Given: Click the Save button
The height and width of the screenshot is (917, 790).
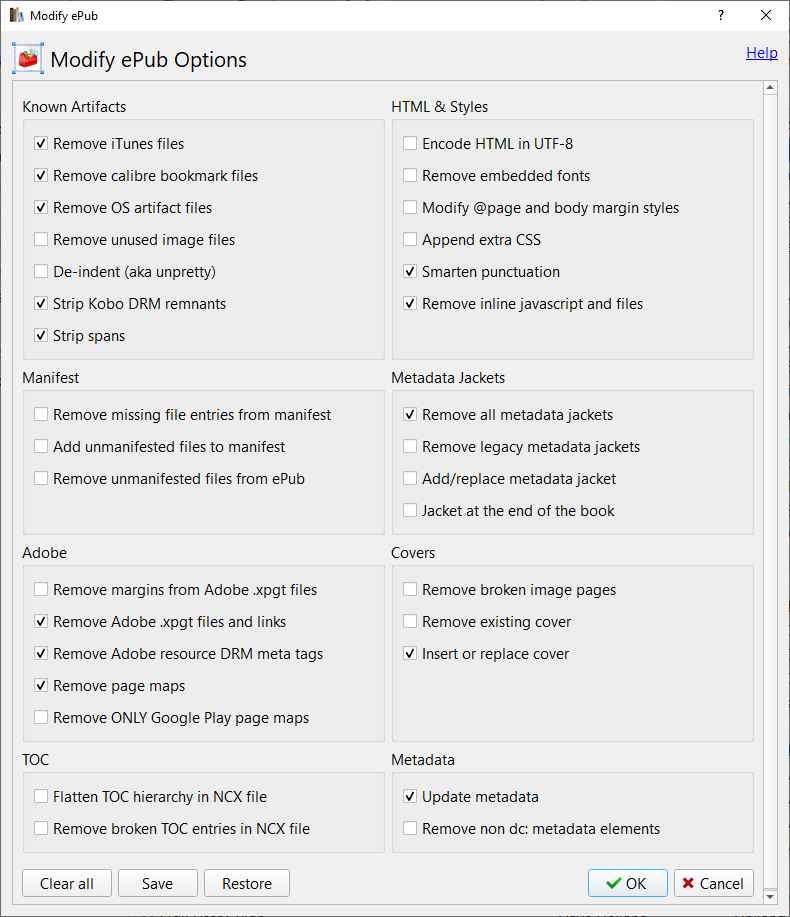Looking at the screenshot, I should pyautogui.click(x=157, y=883).
